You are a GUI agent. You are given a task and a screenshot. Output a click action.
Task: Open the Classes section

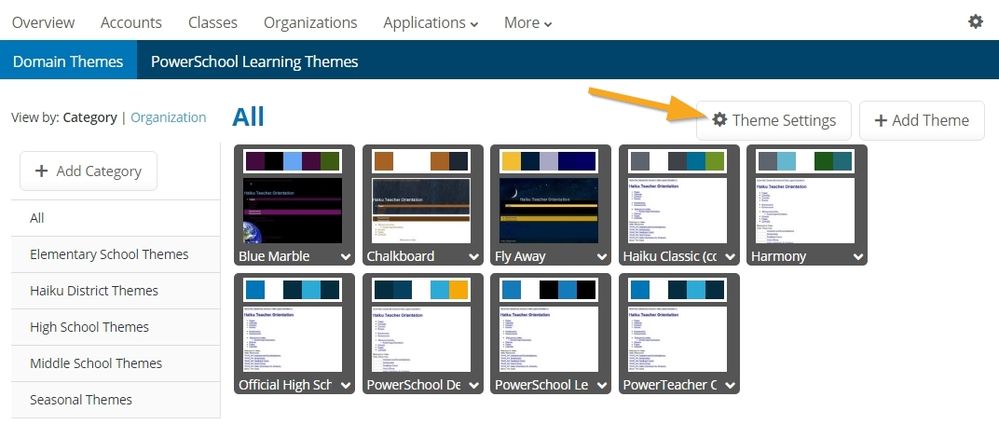click(x=213, y=22)
